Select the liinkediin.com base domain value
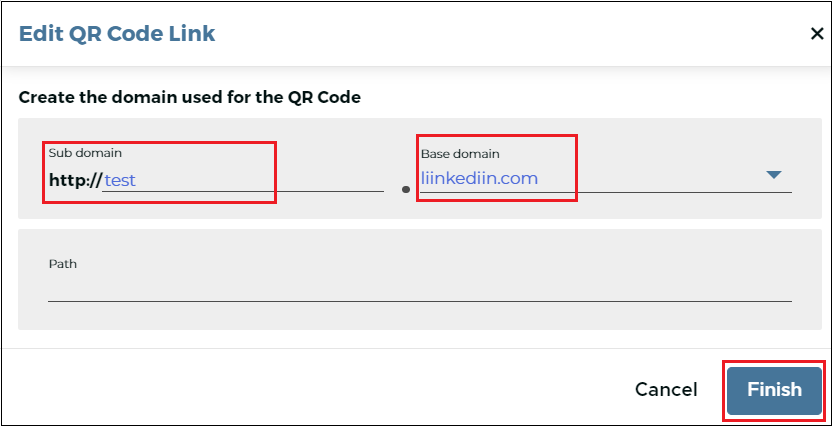The height and width of the screenshot is (427, 832). coord(479,178)
